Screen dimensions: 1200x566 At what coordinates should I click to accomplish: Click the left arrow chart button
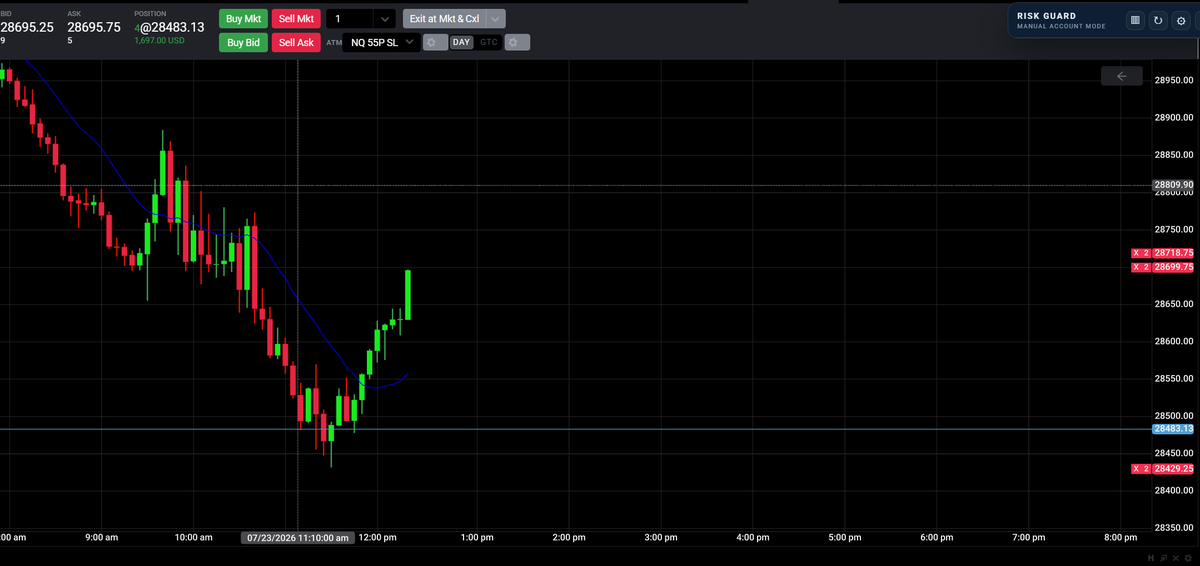point(1122,76)
